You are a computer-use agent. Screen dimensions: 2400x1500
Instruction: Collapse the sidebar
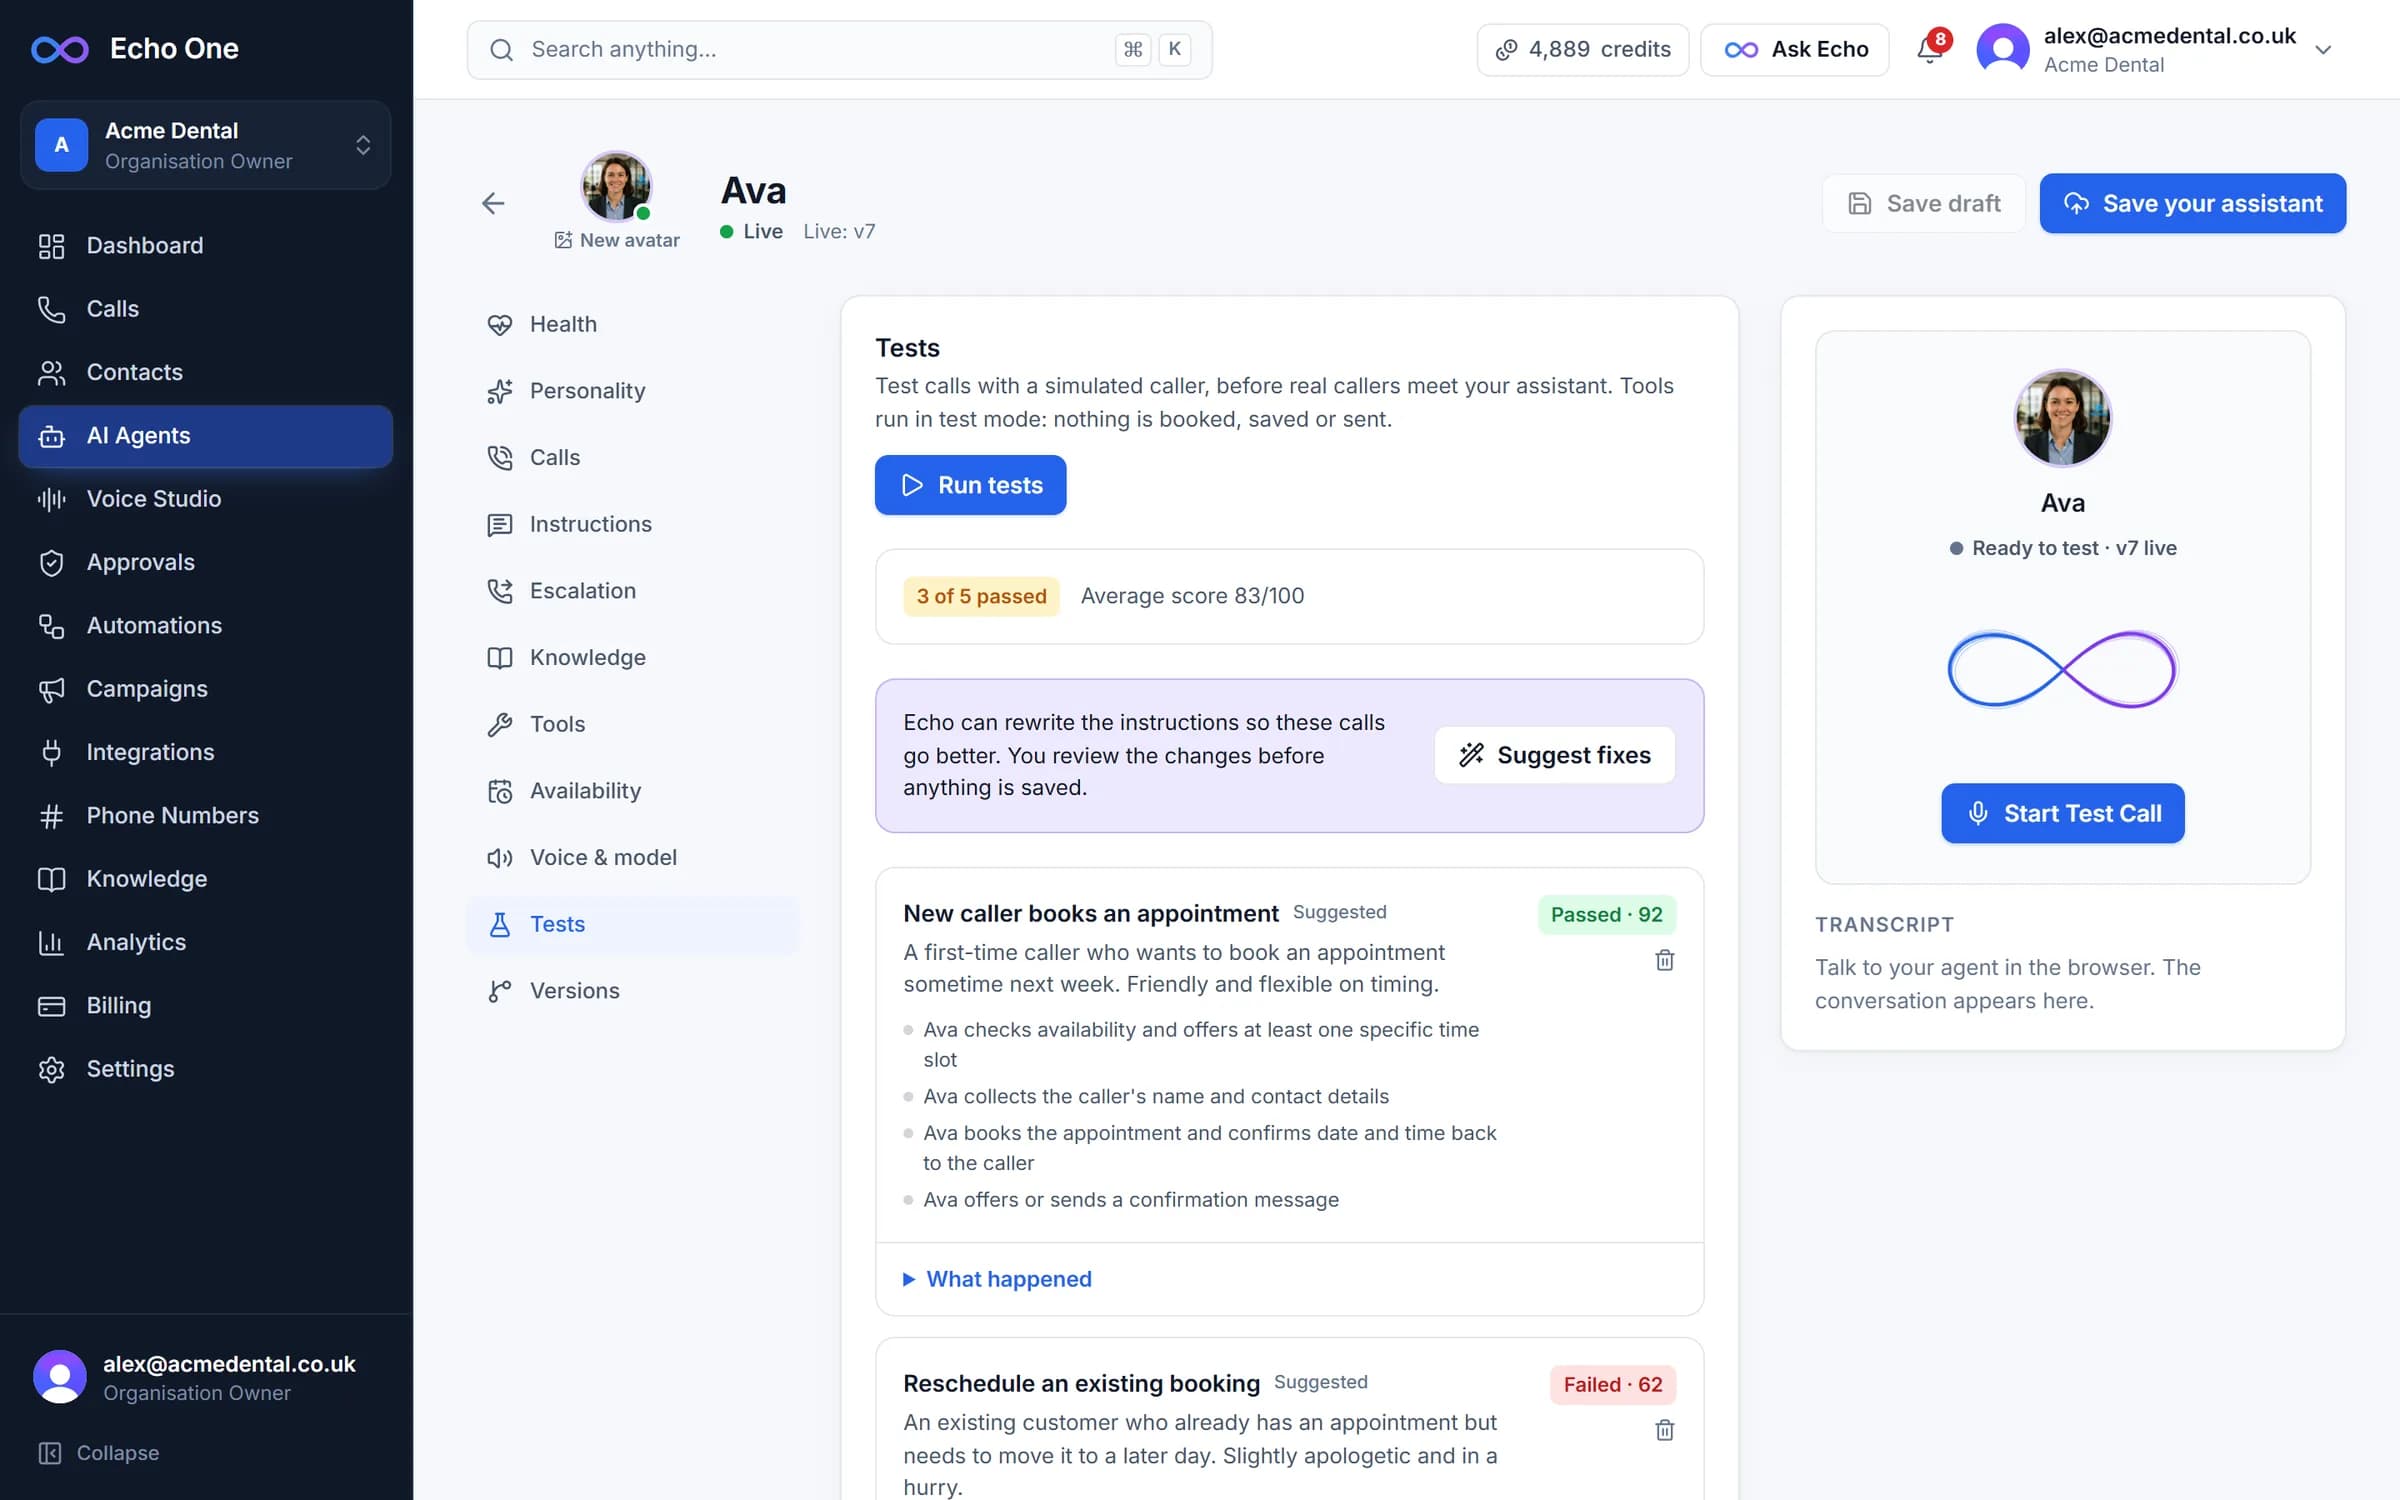(x=98, y=1453)
